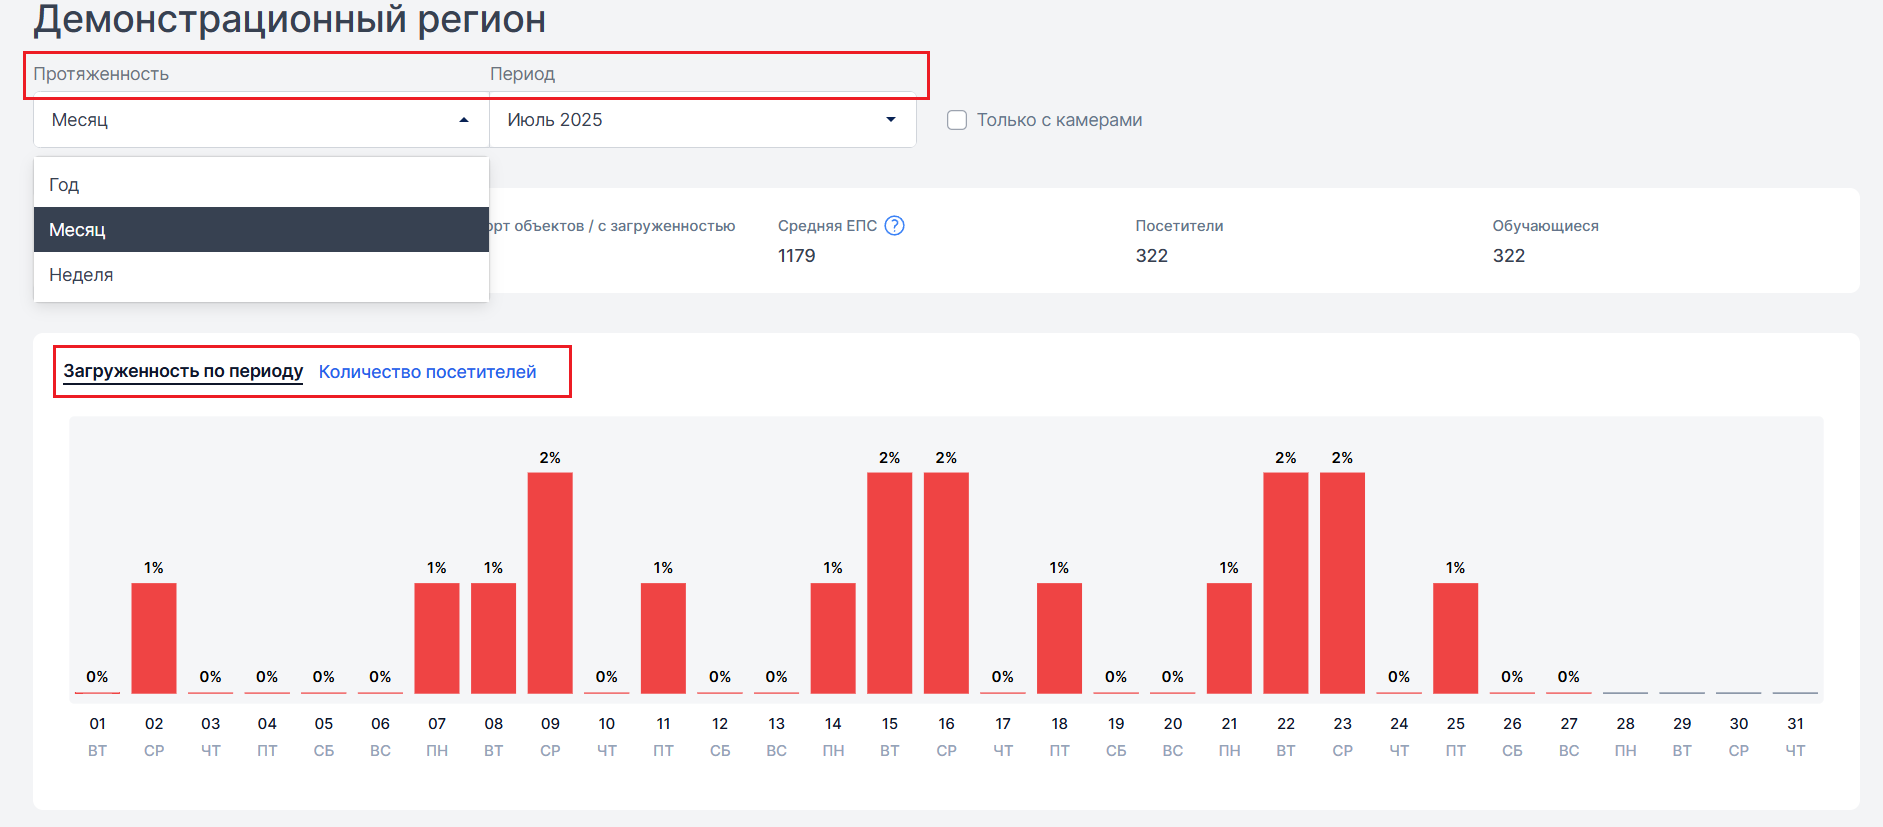Click the bar for 23 СР
Image resolution: width=1883 pixels, height=827 pixels.
click(1342, 582)
